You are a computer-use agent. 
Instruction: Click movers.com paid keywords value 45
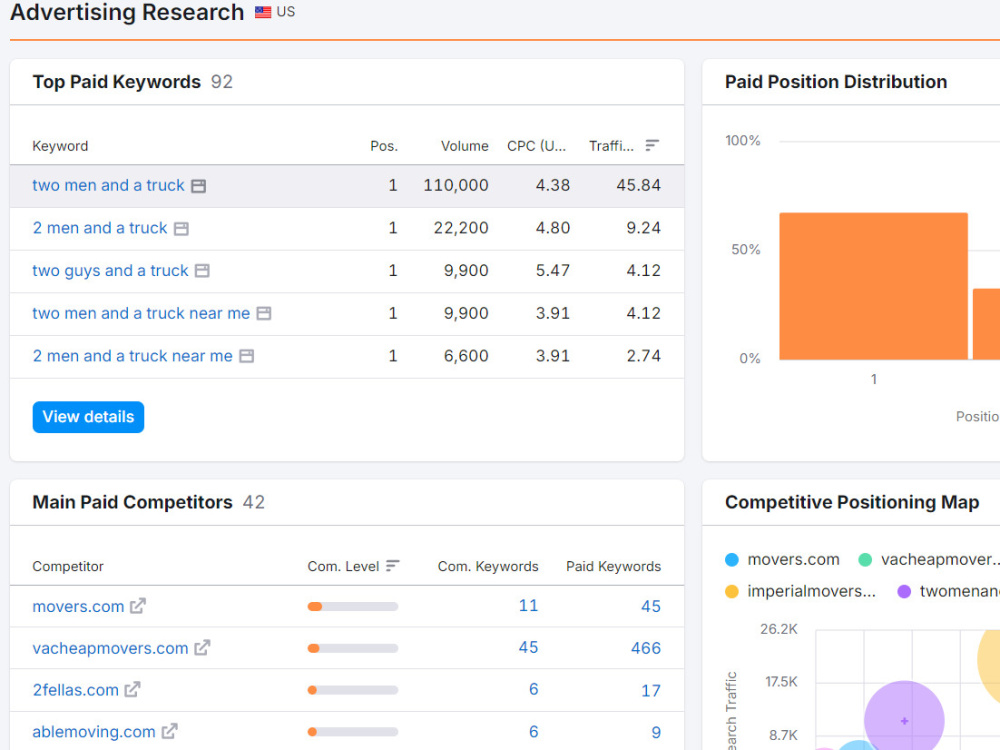pyautogui.click(x=651, y=607)
